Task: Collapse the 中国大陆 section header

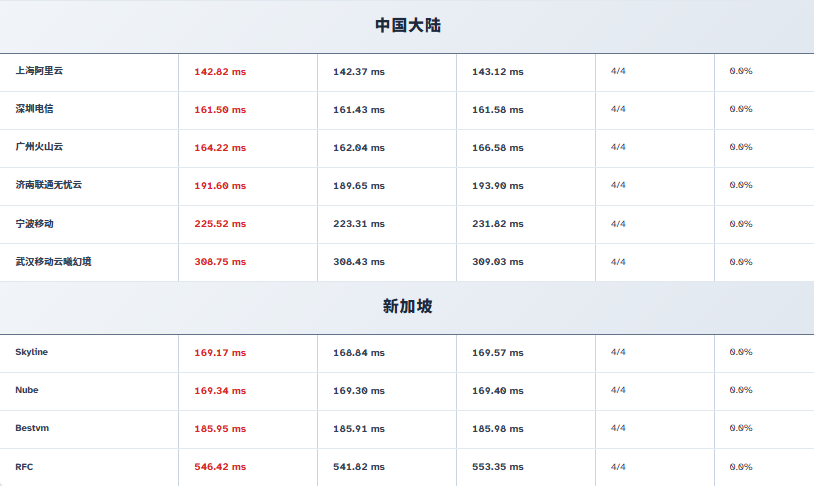Action: (x=407, y=26)
